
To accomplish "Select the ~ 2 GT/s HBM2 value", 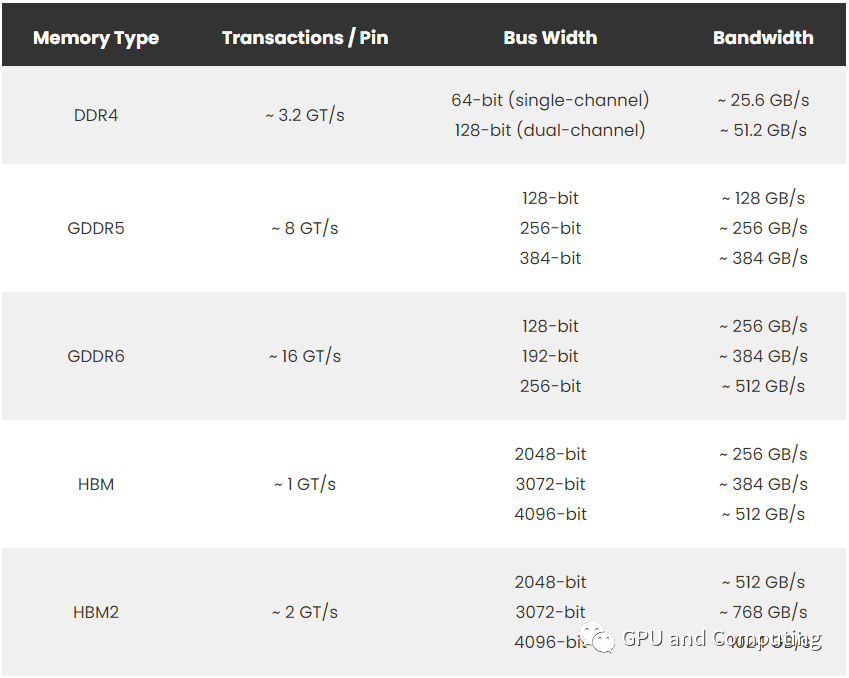I will coord(305,612).
